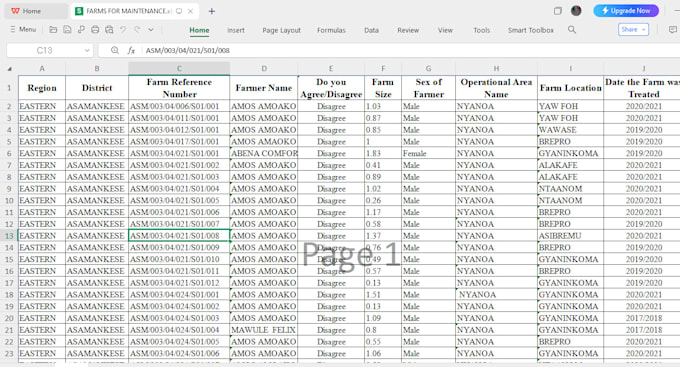Open the Menu button
Screen dimensions: 680x367
(x=23, y=29)
